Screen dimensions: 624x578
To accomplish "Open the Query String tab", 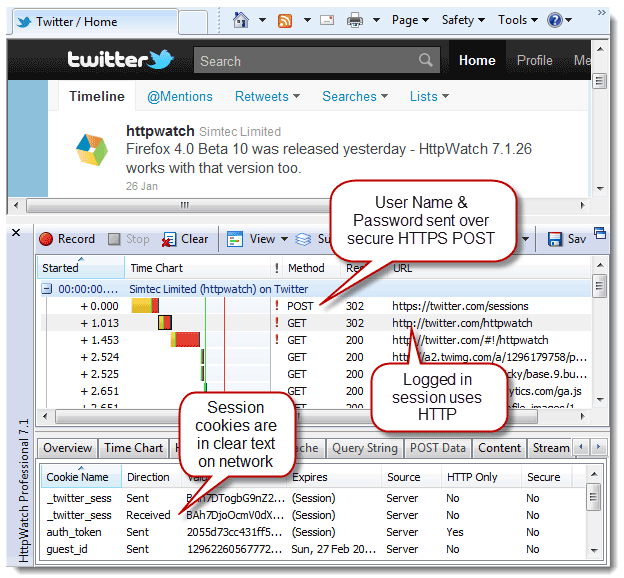I will [x=365, y=448].
